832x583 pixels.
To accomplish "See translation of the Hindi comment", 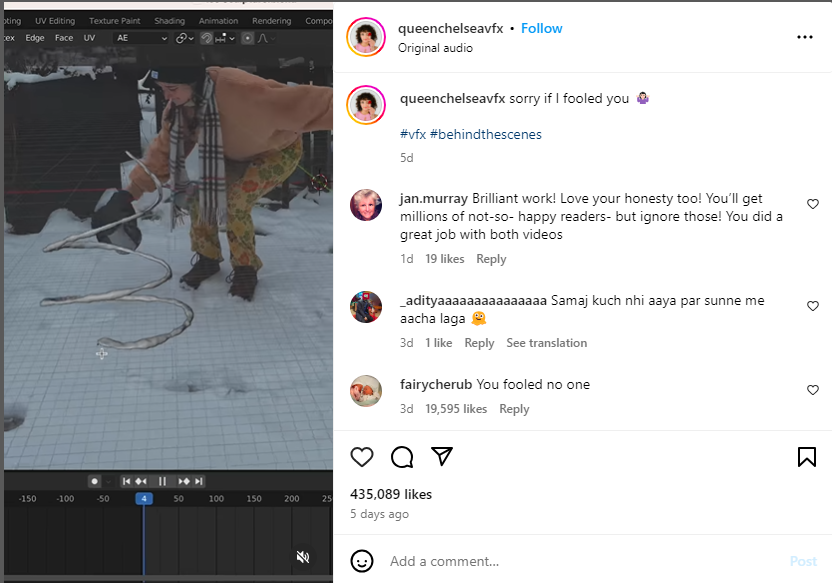I will click(x=546, y=343).
